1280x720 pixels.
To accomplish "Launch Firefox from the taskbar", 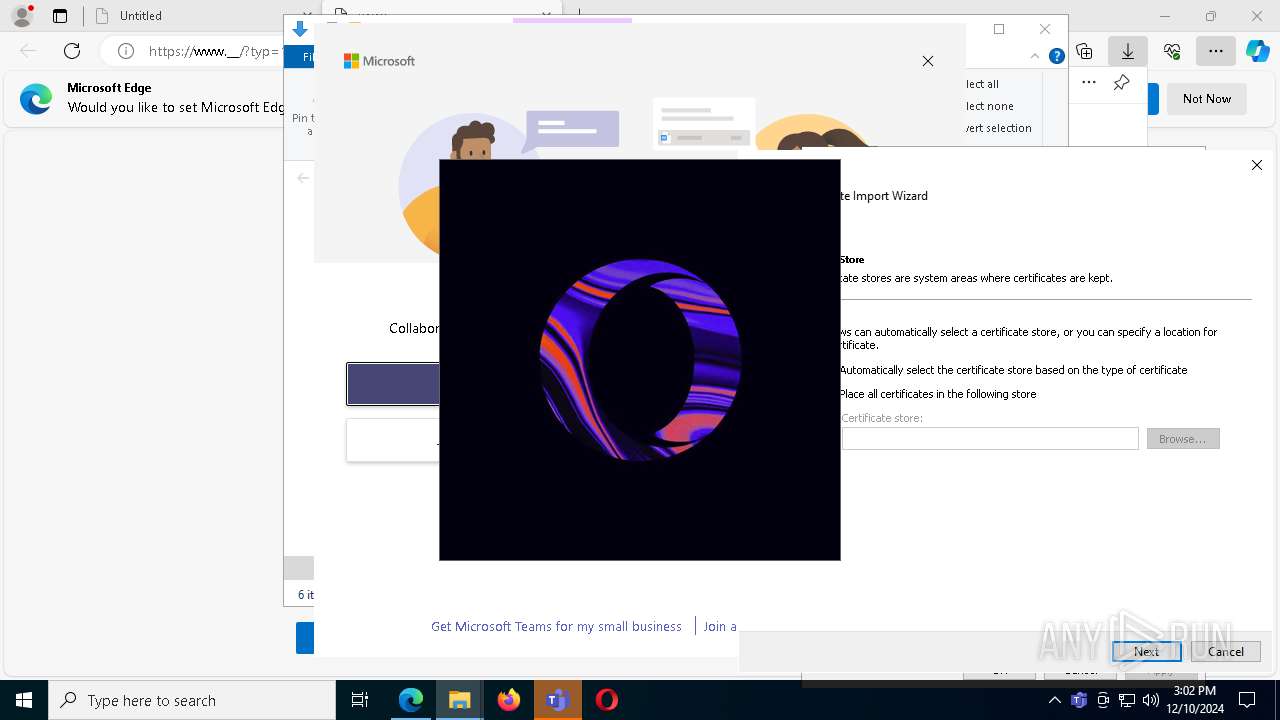I will pyautogui.click(x=509, y=700).
